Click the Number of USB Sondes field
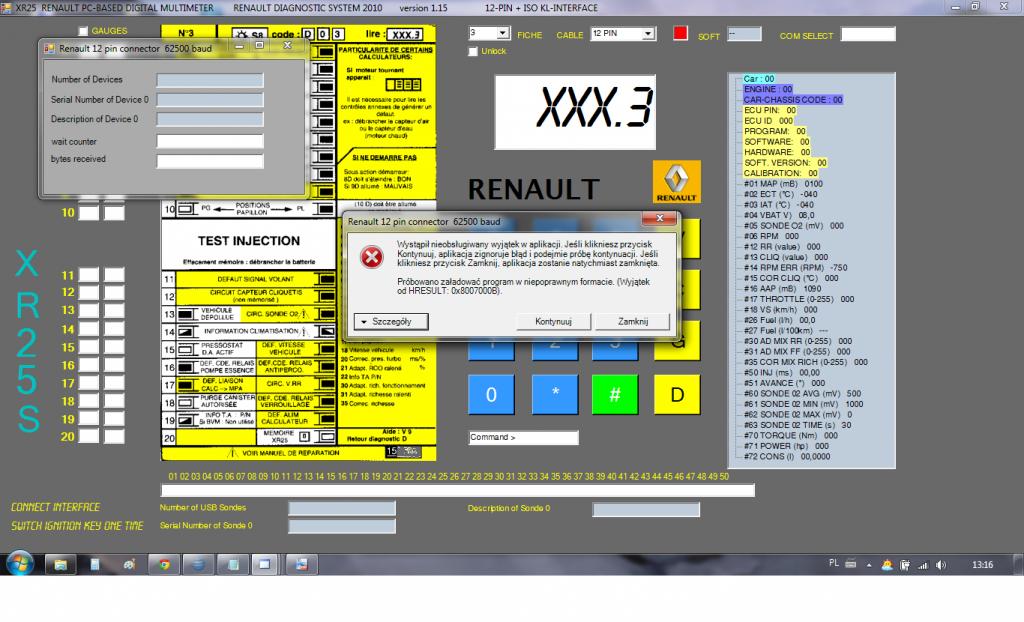The image size is (1024, 622). point(342,508)
